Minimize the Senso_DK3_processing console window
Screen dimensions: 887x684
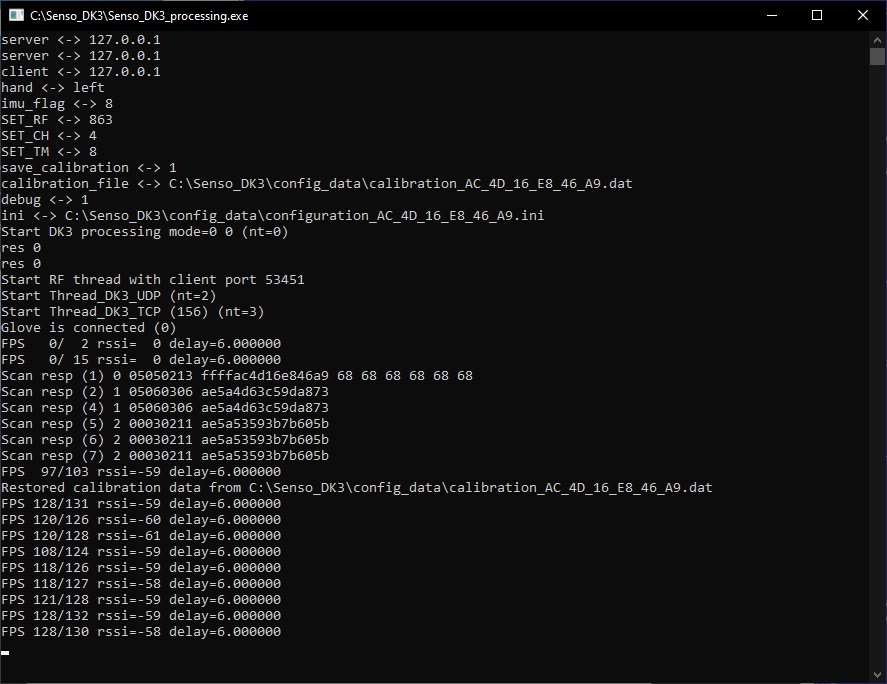[x=771, y=15]
